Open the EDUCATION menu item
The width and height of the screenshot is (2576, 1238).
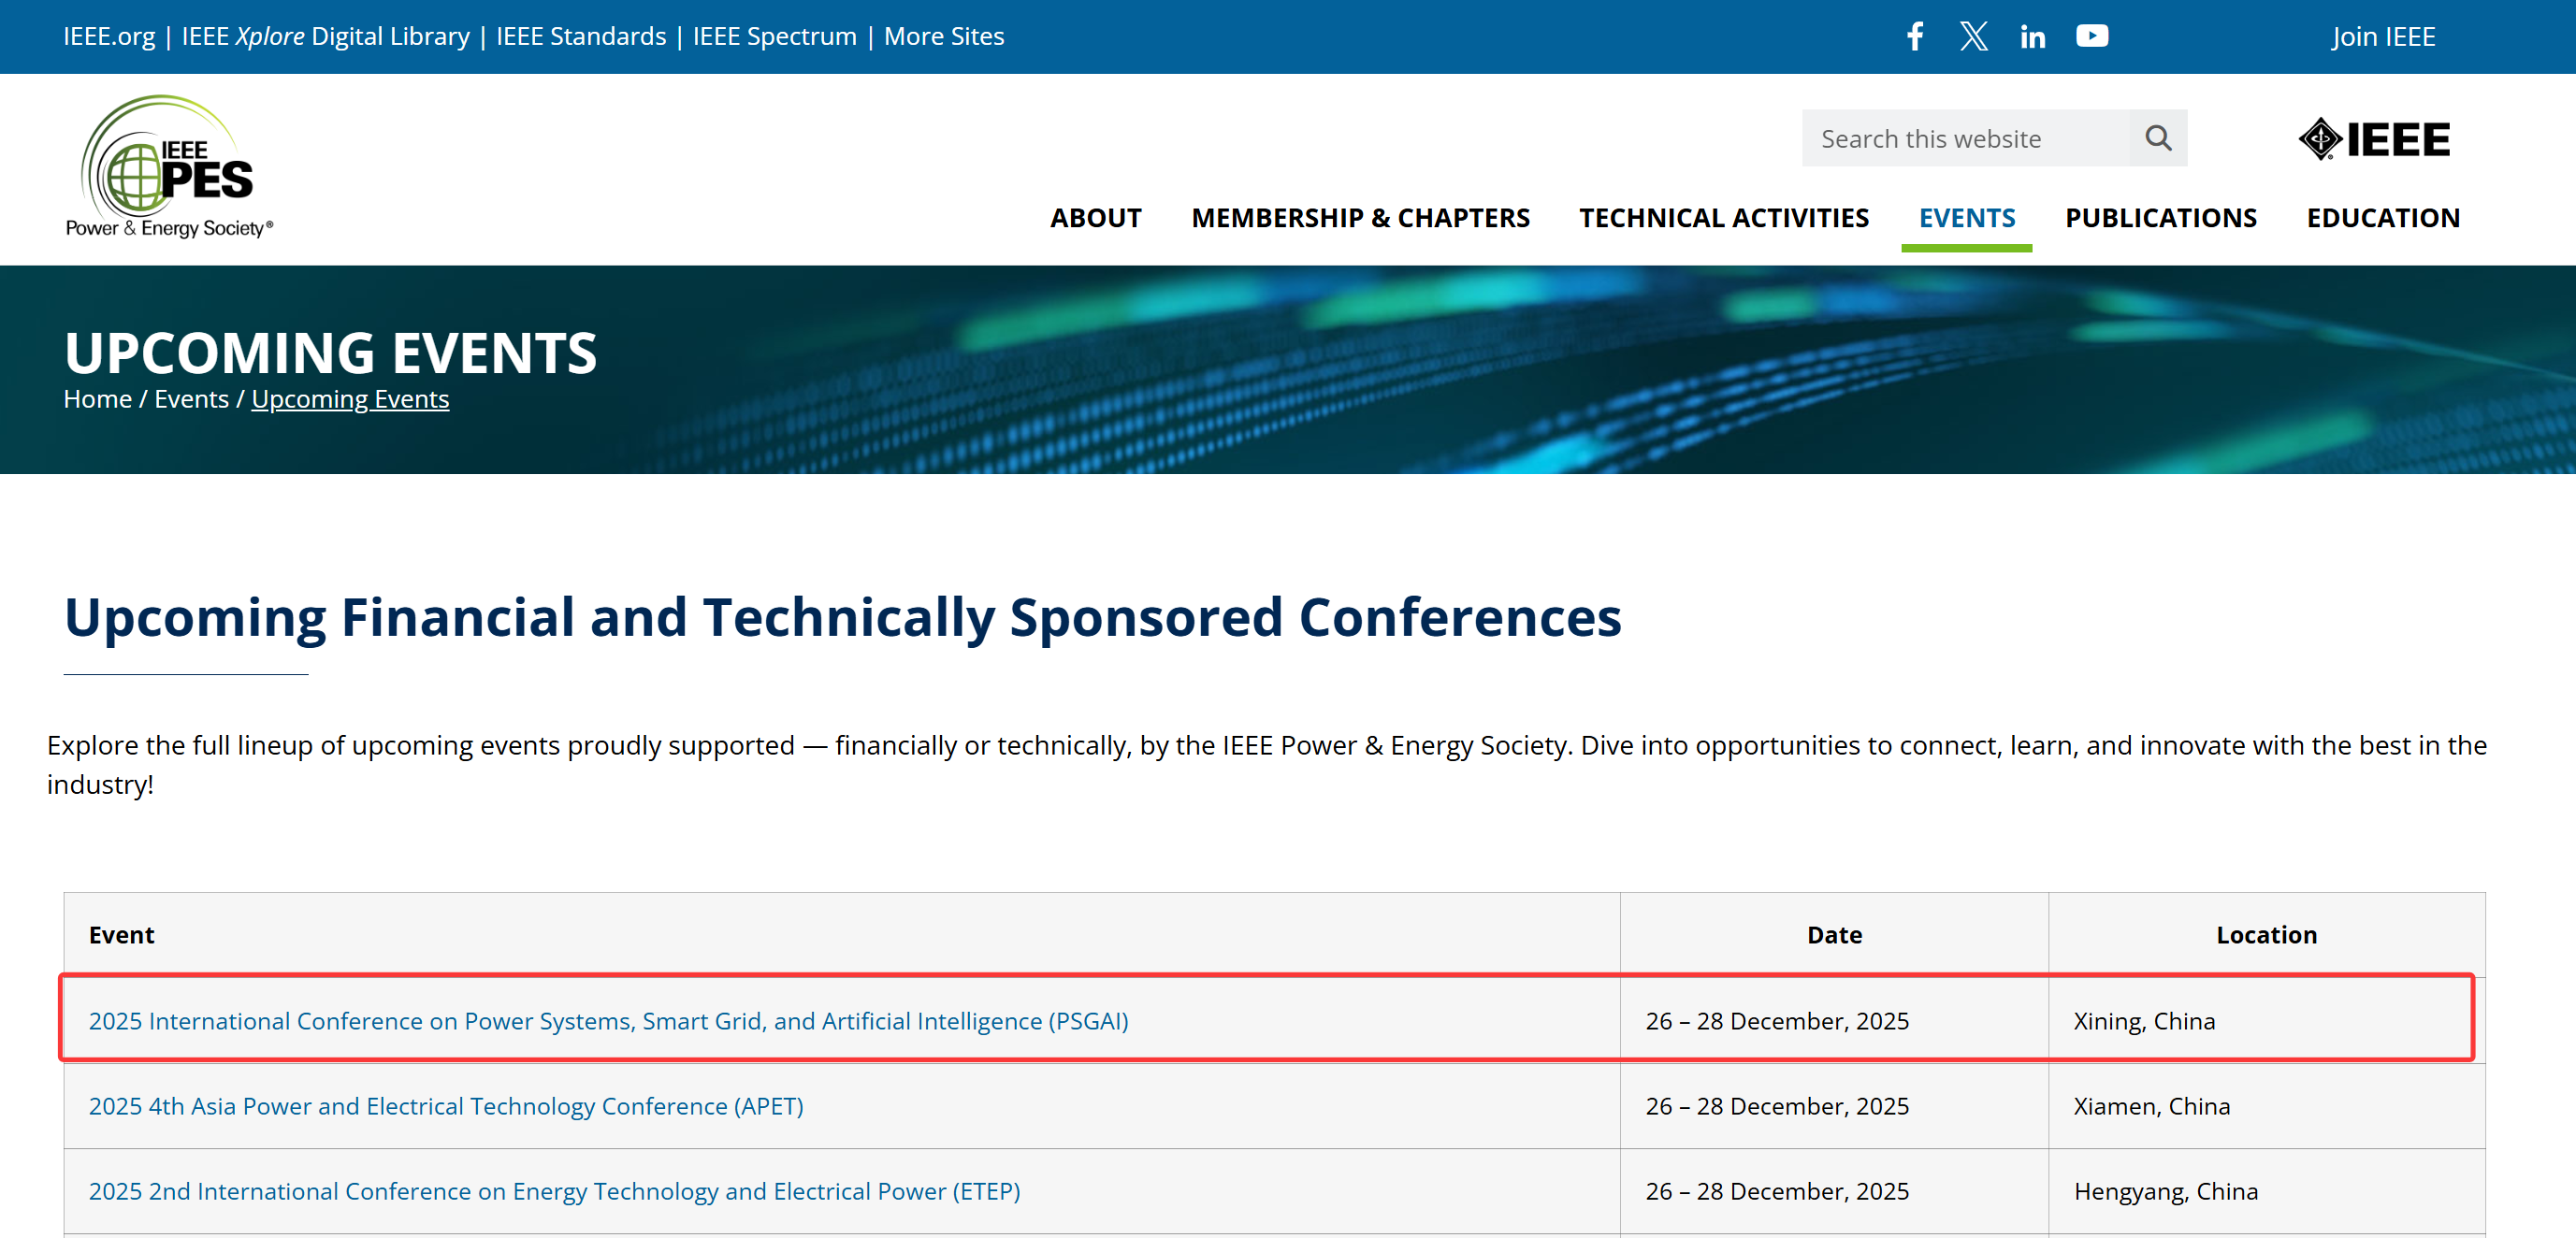[2382, 218]
